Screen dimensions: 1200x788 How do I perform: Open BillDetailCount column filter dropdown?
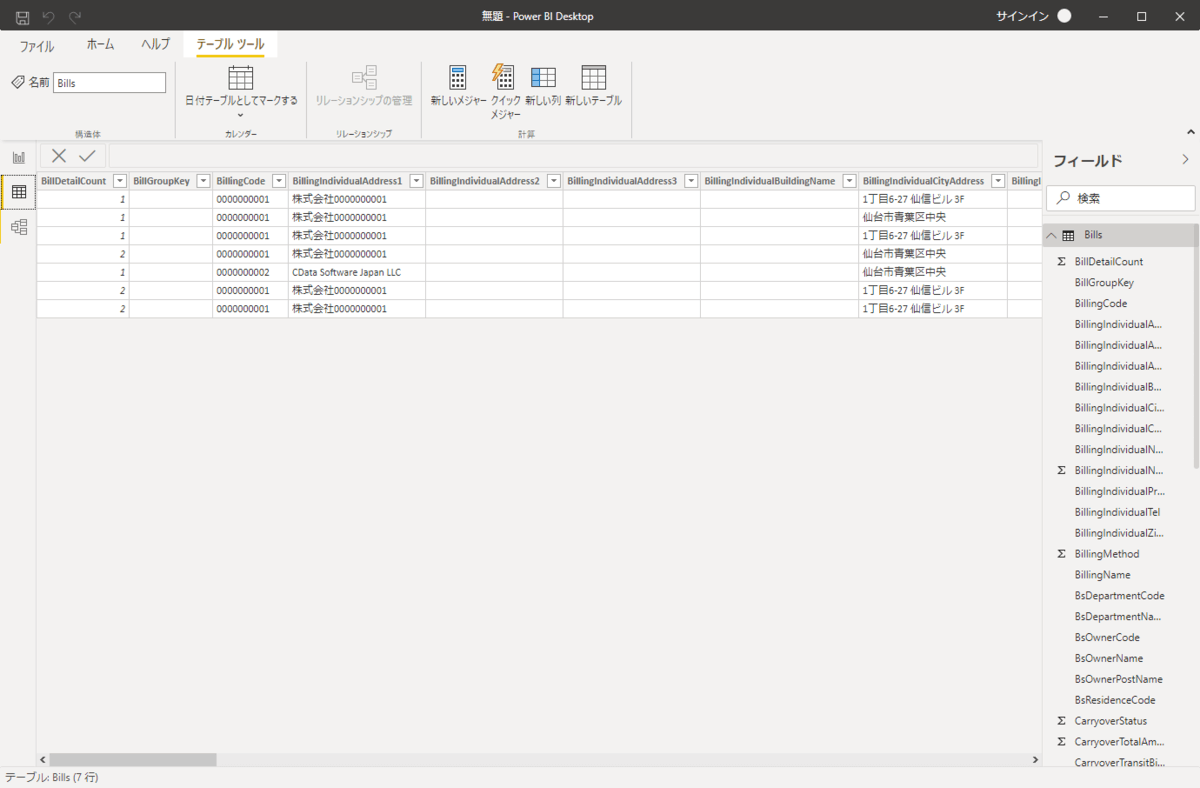point(120,181)
